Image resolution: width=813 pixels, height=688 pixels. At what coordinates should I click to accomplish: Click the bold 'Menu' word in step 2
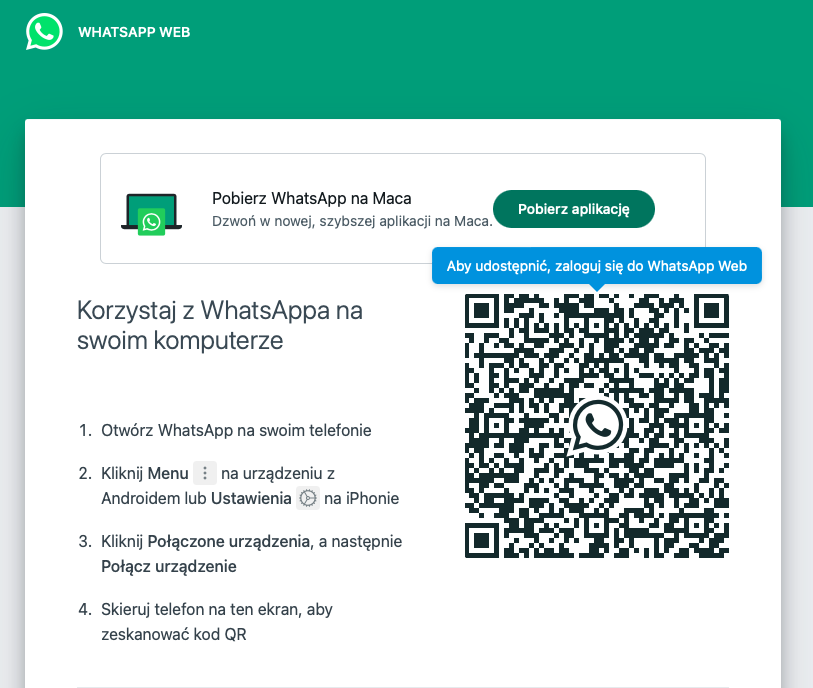click(168, 473)
